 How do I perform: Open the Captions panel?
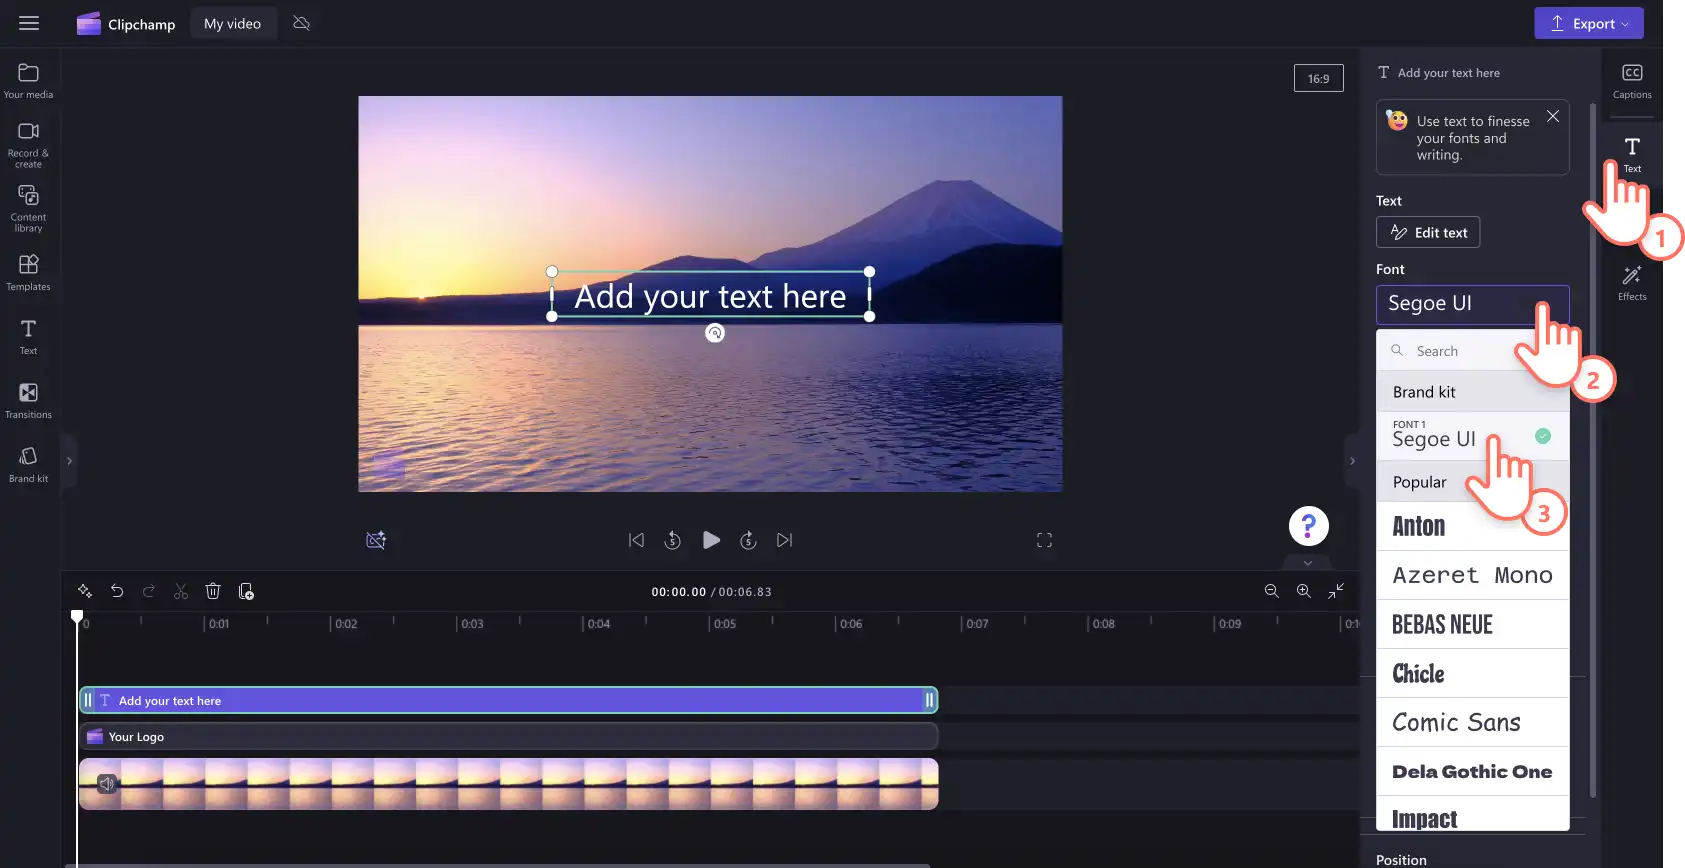(1632, 81)
